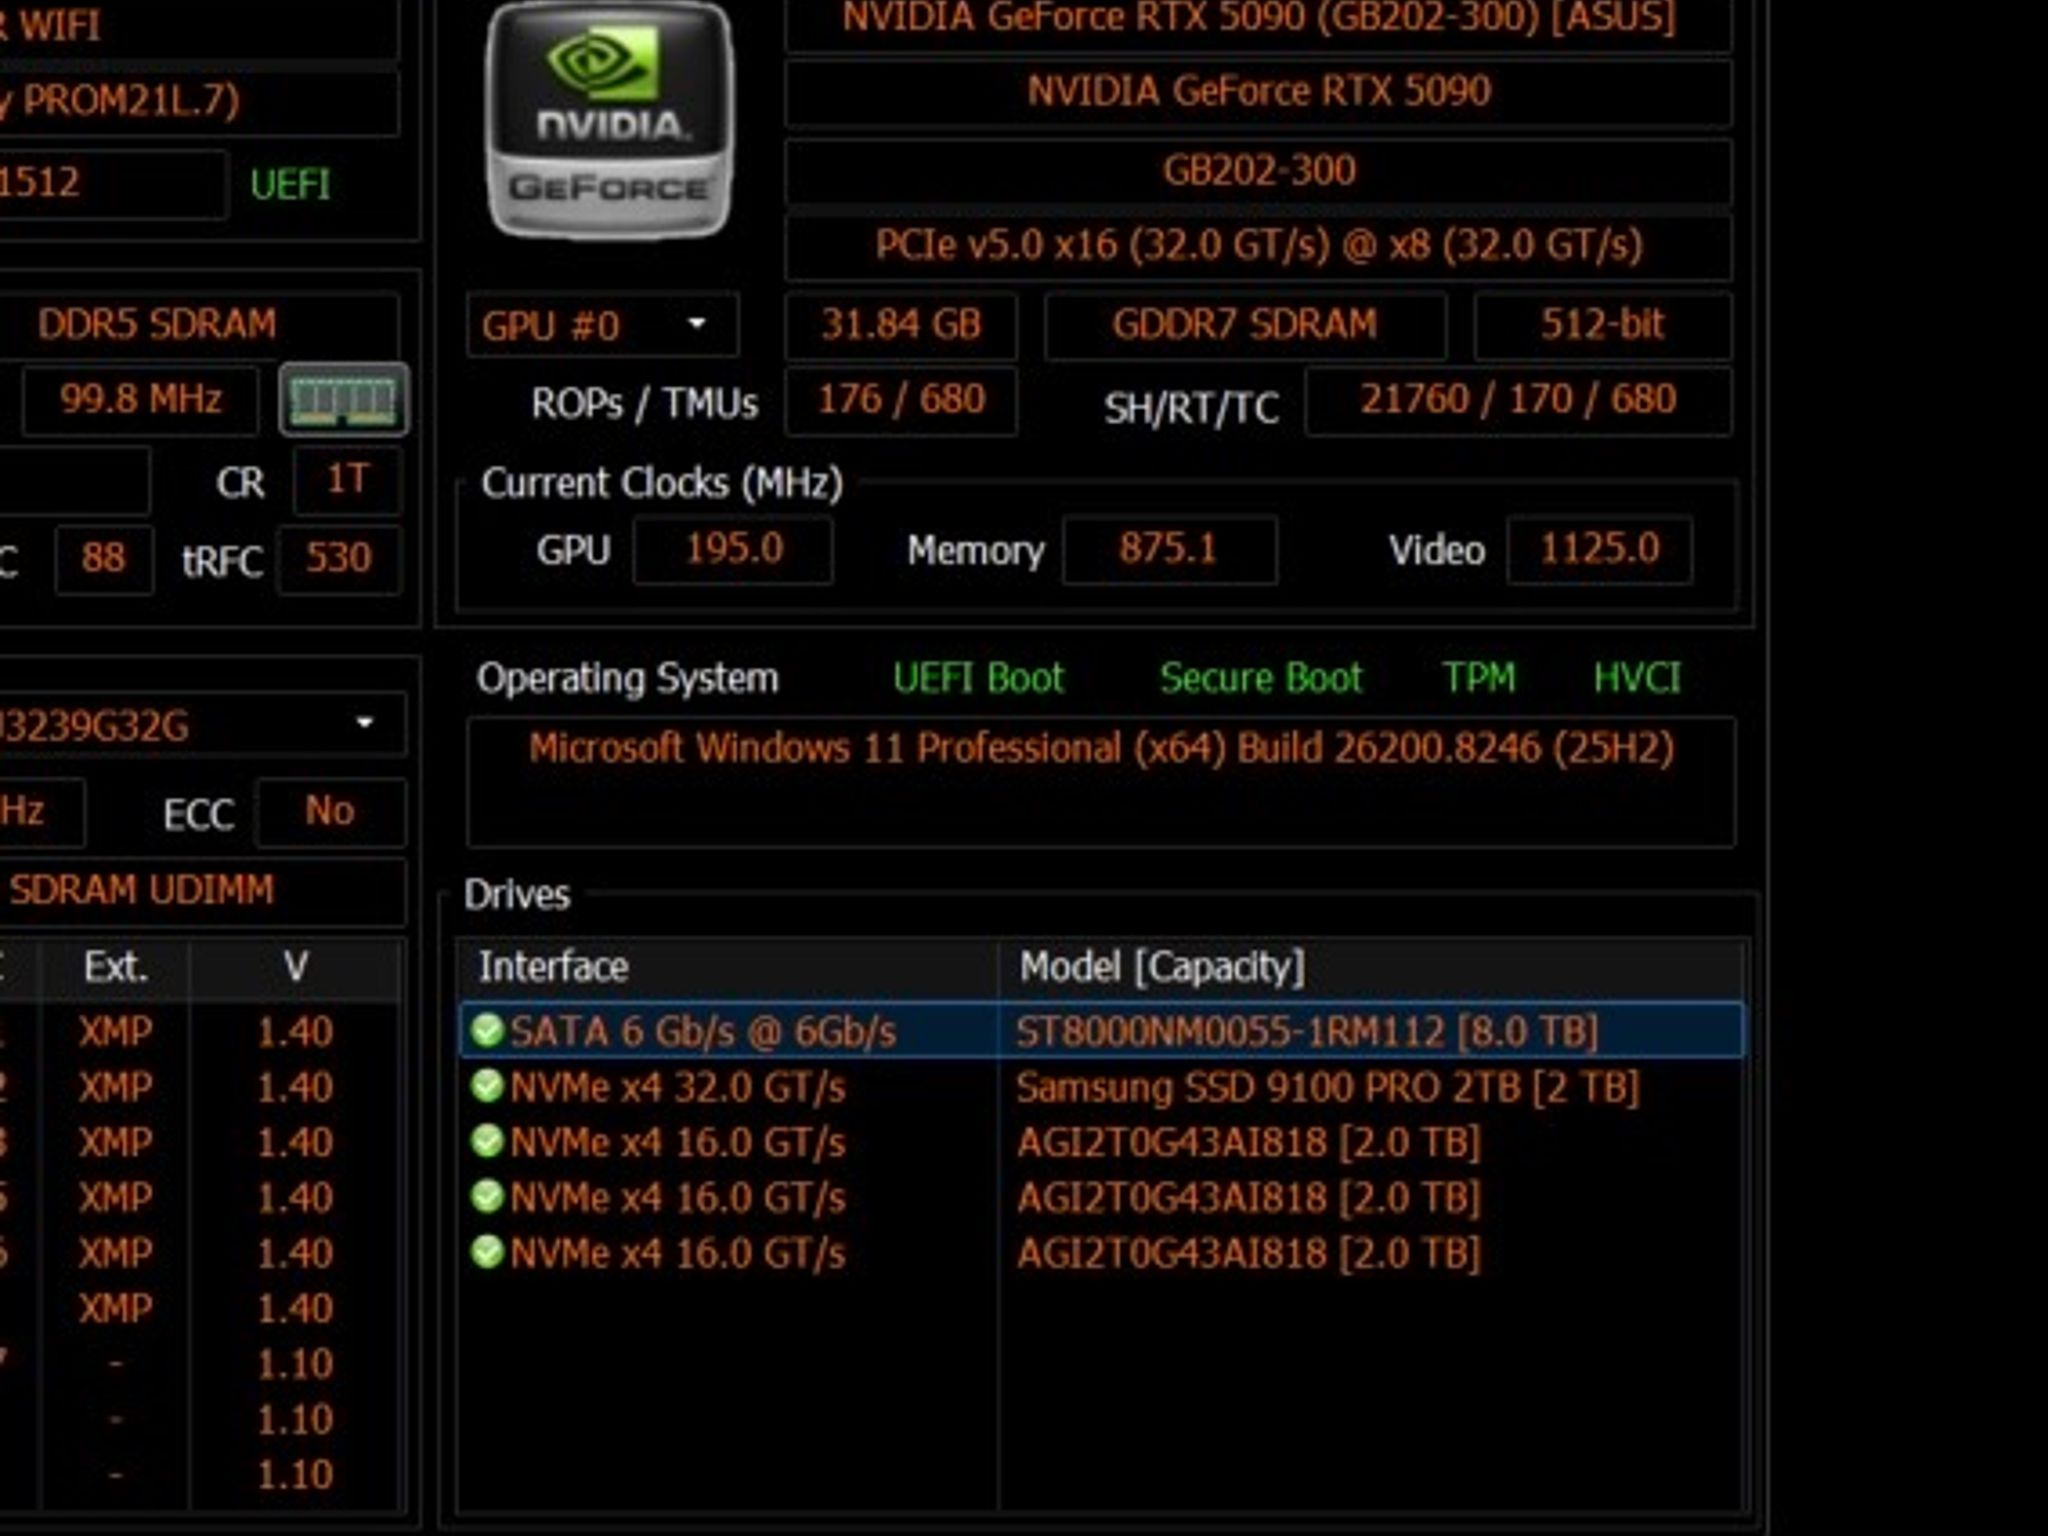Viewport: 2048px width, 1536px height.
Task: Click the V column header in timings table
Action: [x=295, y=967]
